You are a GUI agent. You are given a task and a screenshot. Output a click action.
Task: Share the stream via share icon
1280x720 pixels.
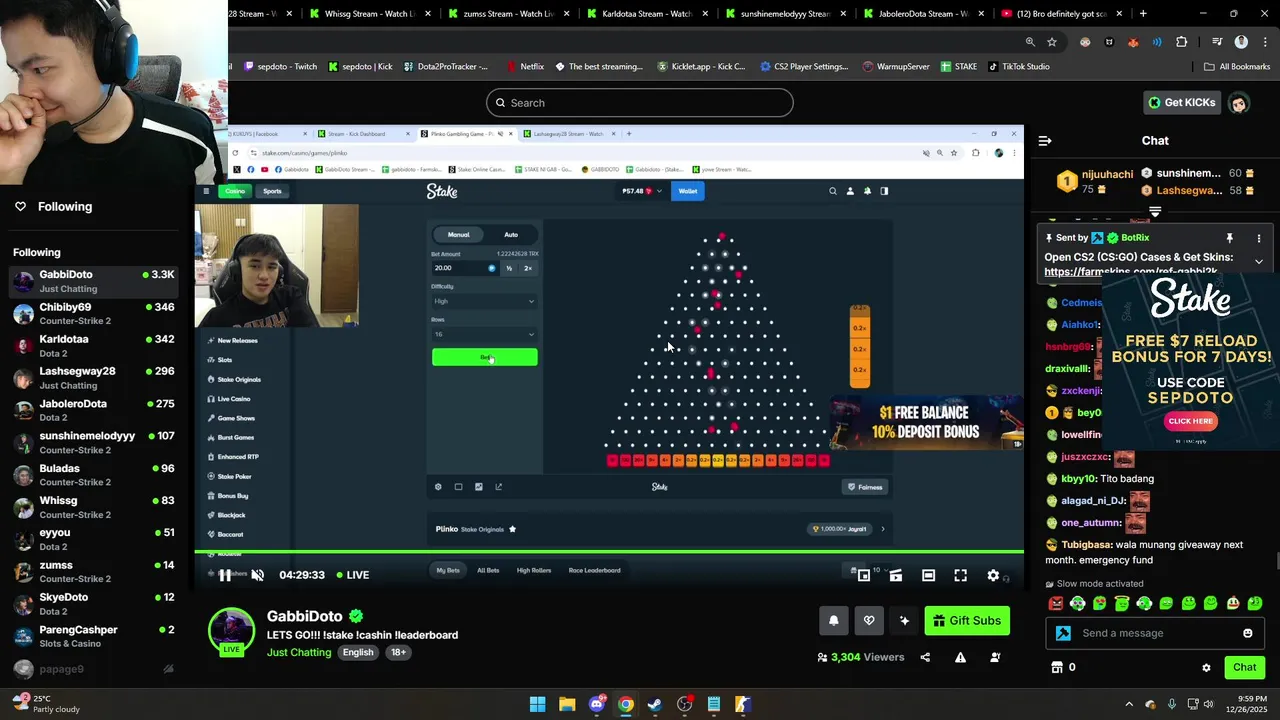coord(925,657)
